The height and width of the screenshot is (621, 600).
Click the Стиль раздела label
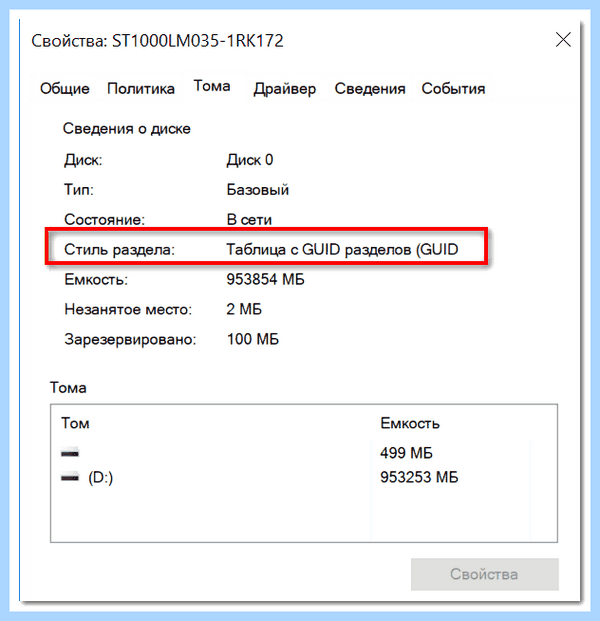[119, 250]
